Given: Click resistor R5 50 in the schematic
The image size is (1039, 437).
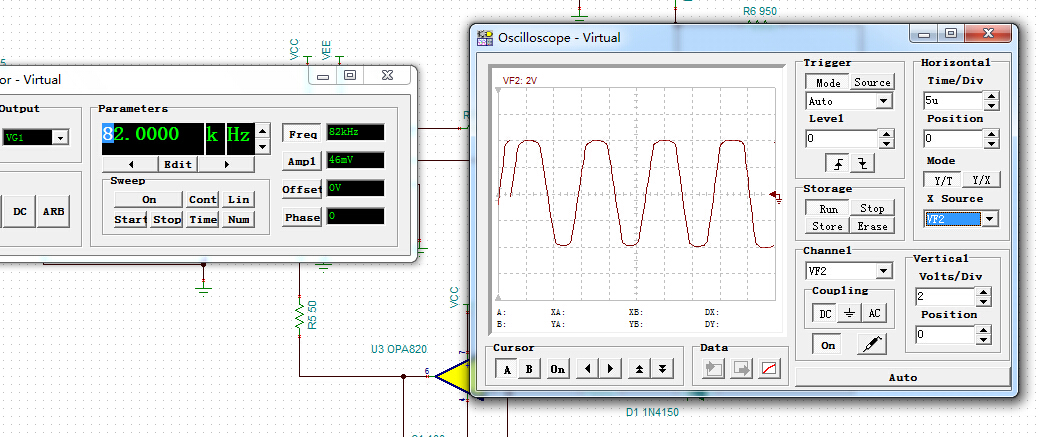Looking at the screenshot, I should (x=300, y=315).
